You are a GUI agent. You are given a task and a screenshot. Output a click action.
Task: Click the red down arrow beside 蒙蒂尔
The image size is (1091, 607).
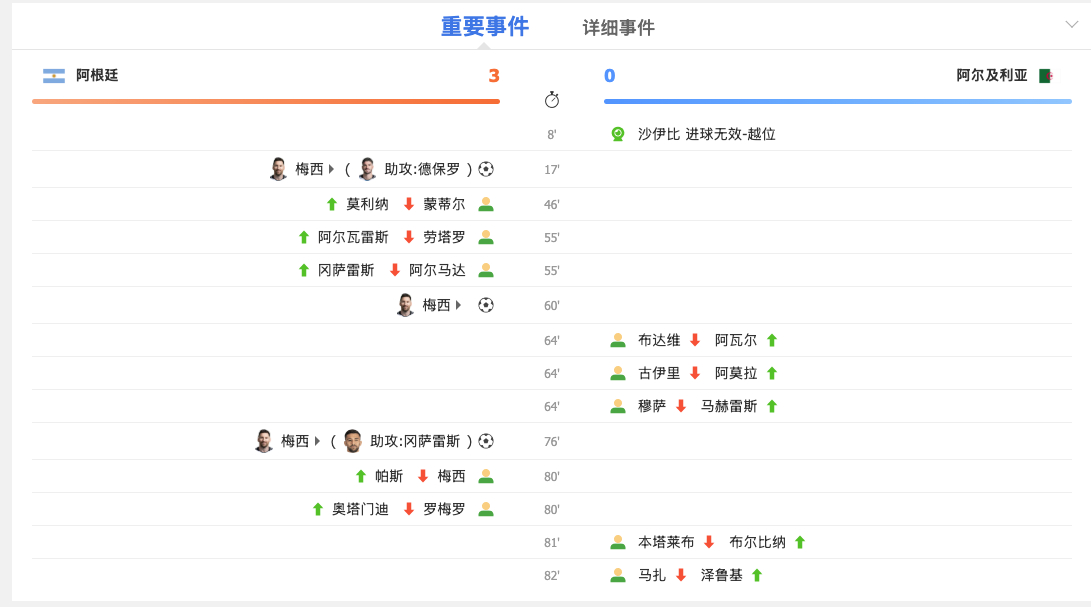point(409,204)
